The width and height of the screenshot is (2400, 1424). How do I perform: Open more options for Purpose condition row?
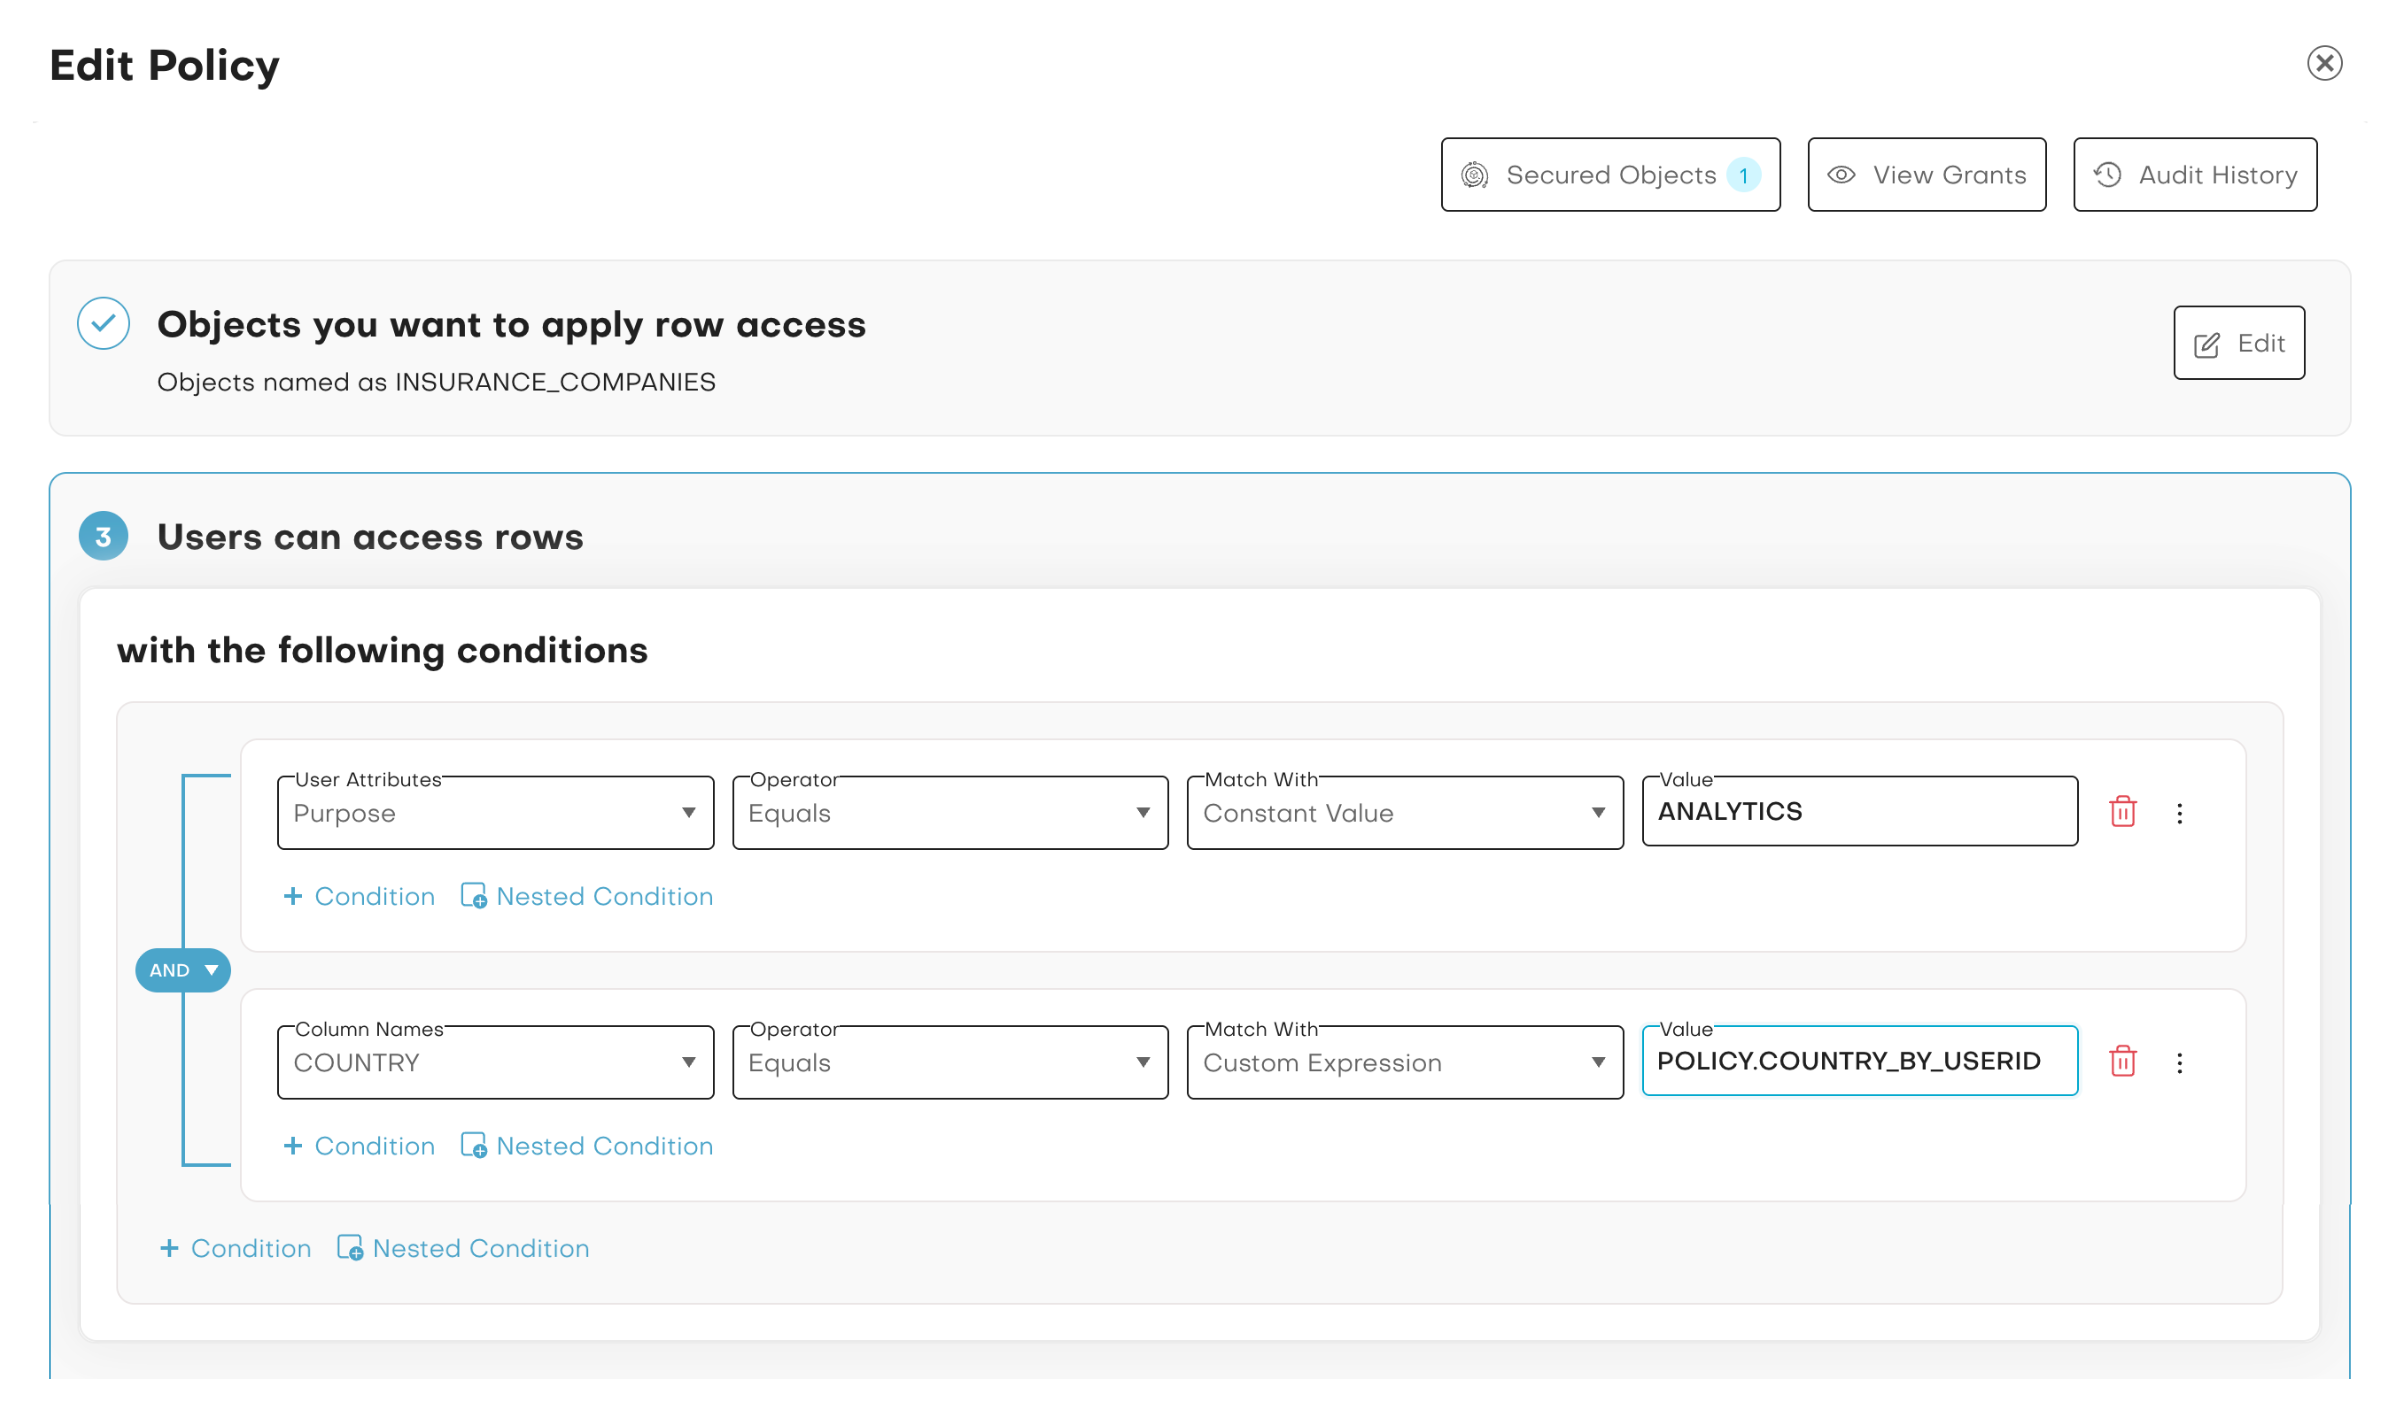pyautogui.click(x=2180, y=813)
